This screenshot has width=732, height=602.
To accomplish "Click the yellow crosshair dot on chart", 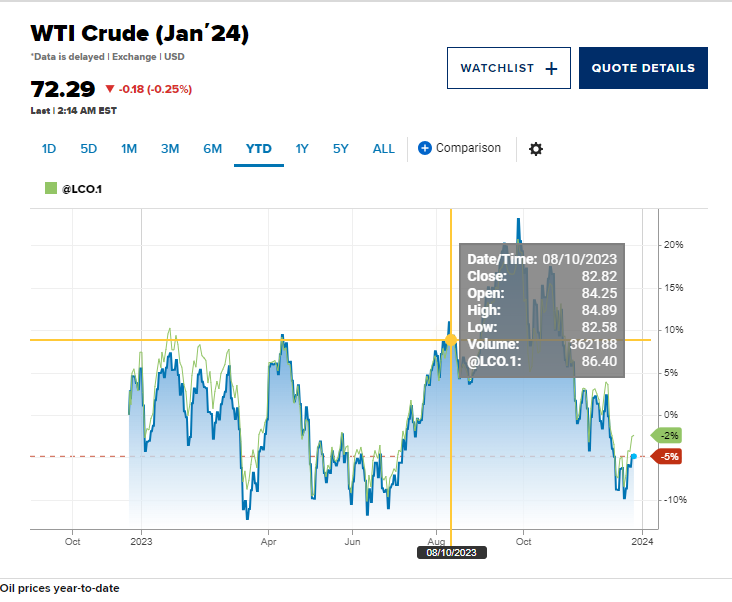I will tap(451, 340).
